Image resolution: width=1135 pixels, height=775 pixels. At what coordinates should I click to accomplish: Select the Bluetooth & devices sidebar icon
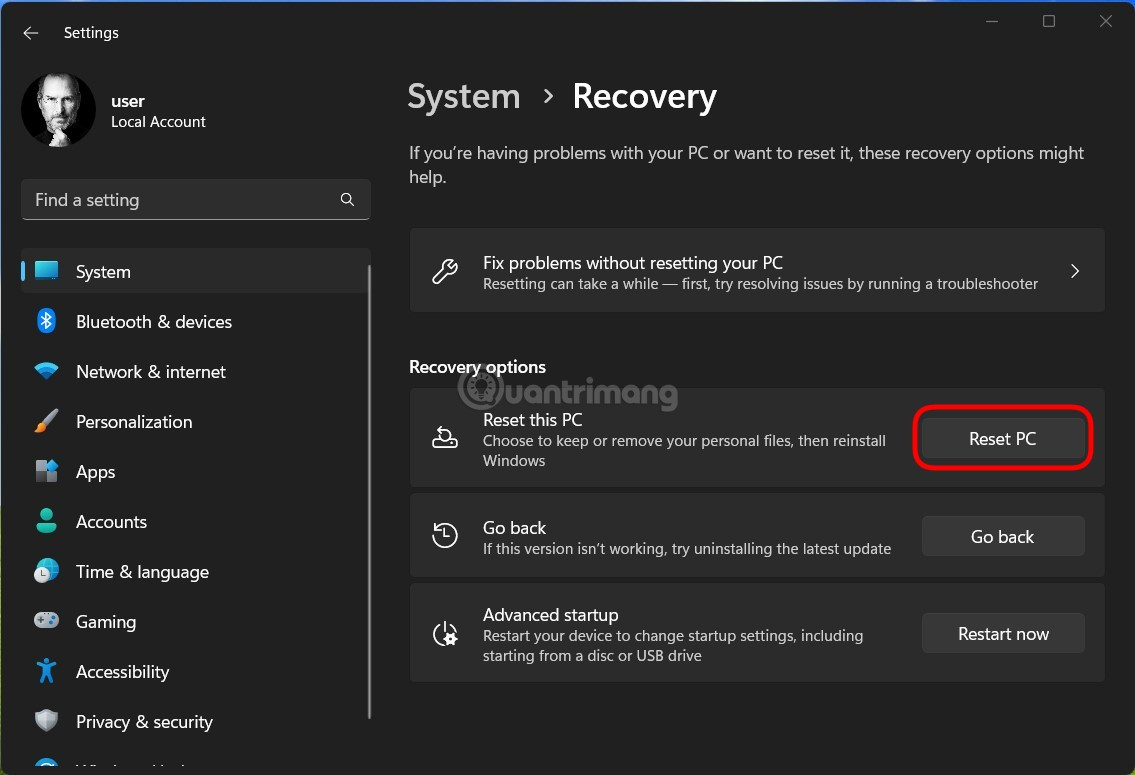(46, 321)
